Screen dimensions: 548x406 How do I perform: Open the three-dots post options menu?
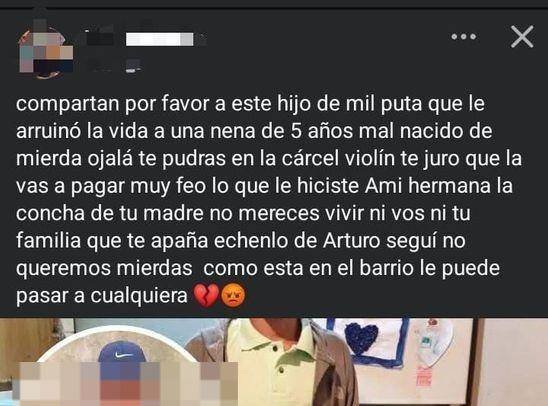464,36
